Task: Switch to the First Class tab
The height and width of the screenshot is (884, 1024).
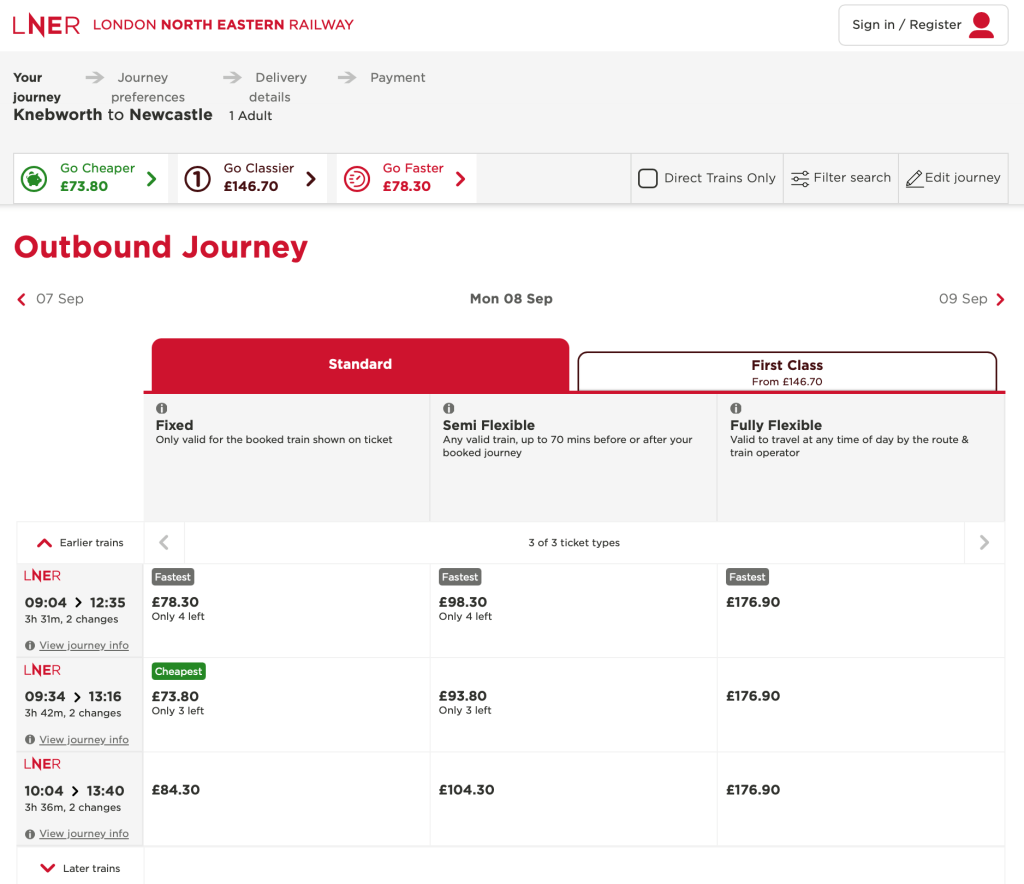Action: click(787, 372)
